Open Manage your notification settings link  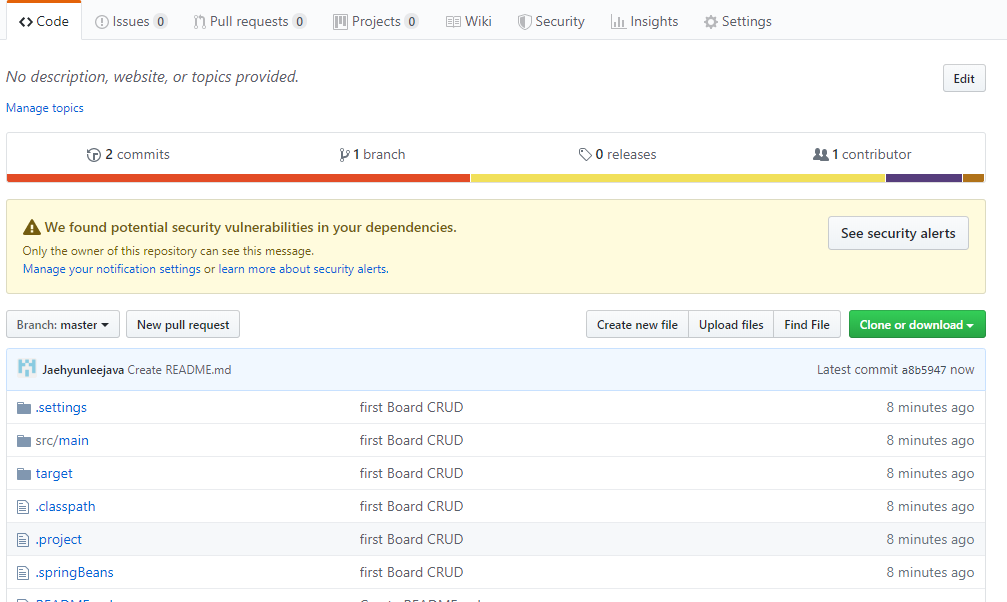point(112,269)
